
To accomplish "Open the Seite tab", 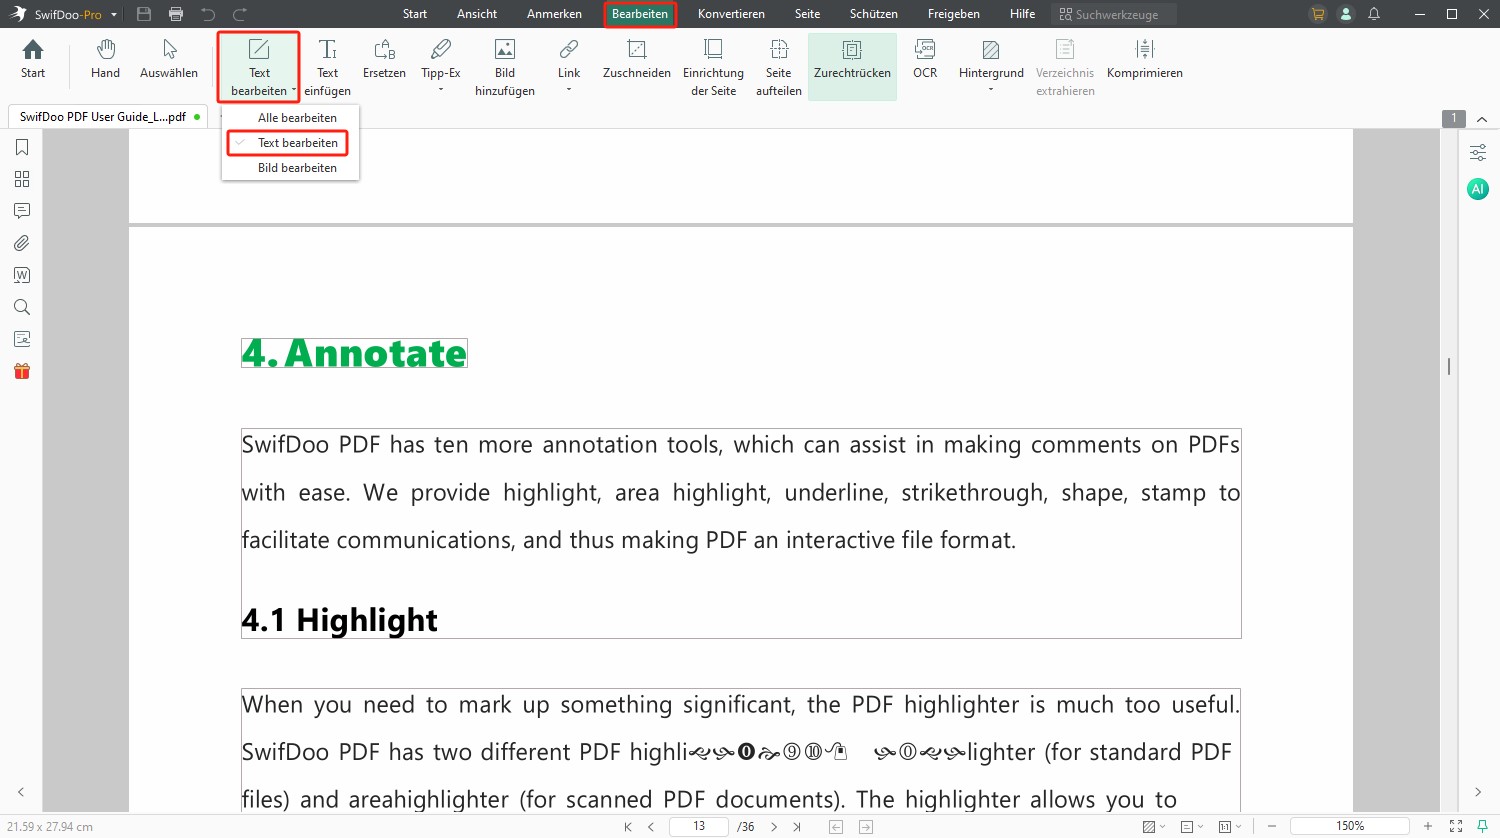I will click(x=807, y=14).
